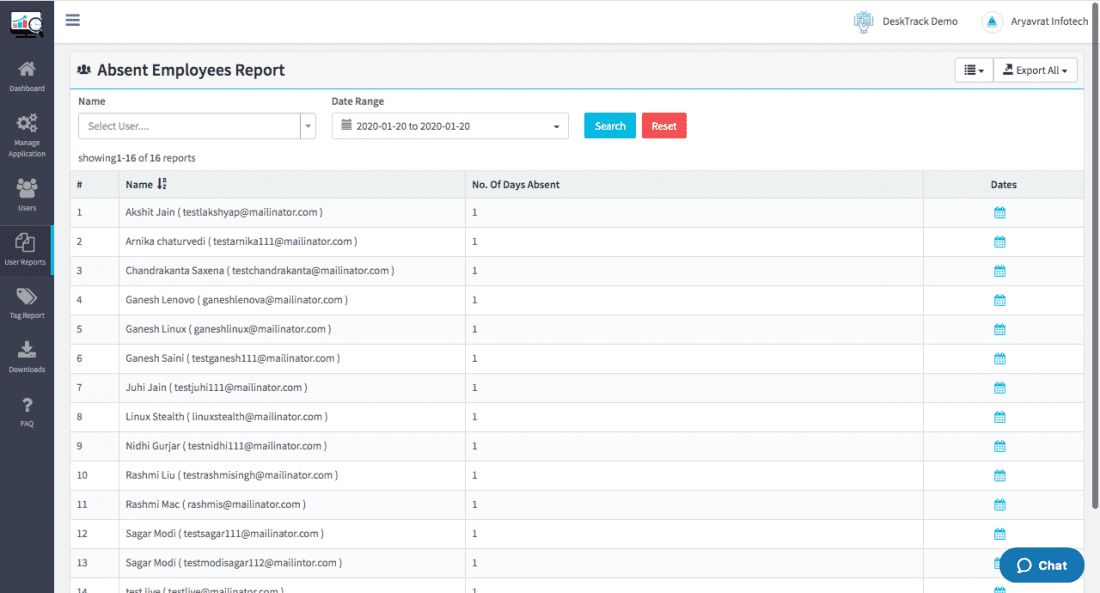Open the calendar icon for Akshit Jain
The width and height of the screenshot is (1100, 593).
[x=999, y=212]
